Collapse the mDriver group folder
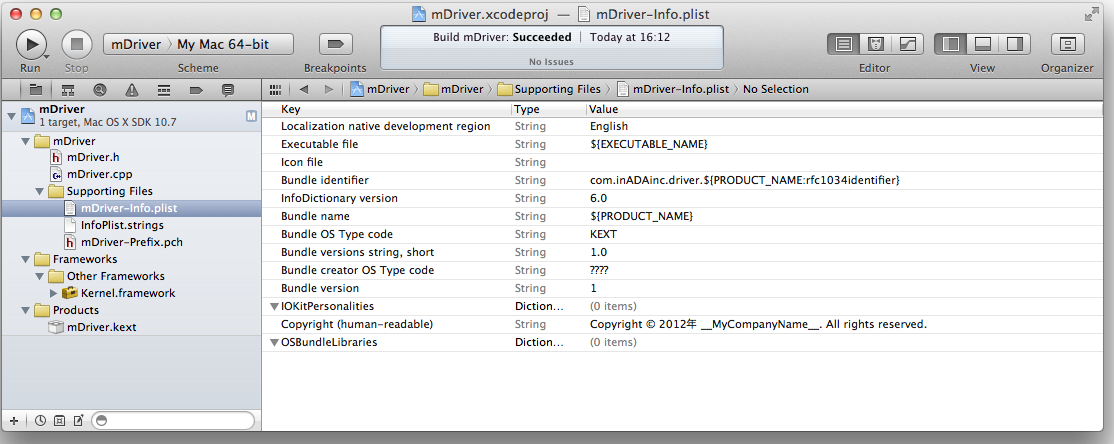The height and width of the screenshot is (444, 1114). [26, 141]
